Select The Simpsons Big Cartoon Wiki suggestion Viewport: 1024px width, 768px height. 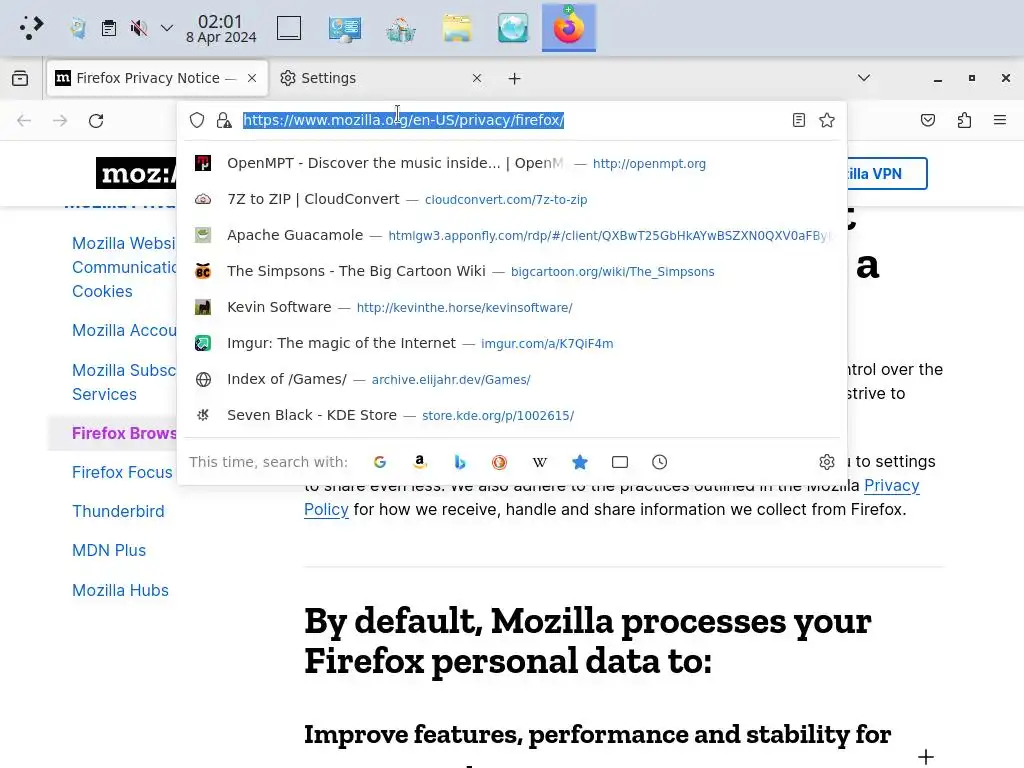(512, 271)
